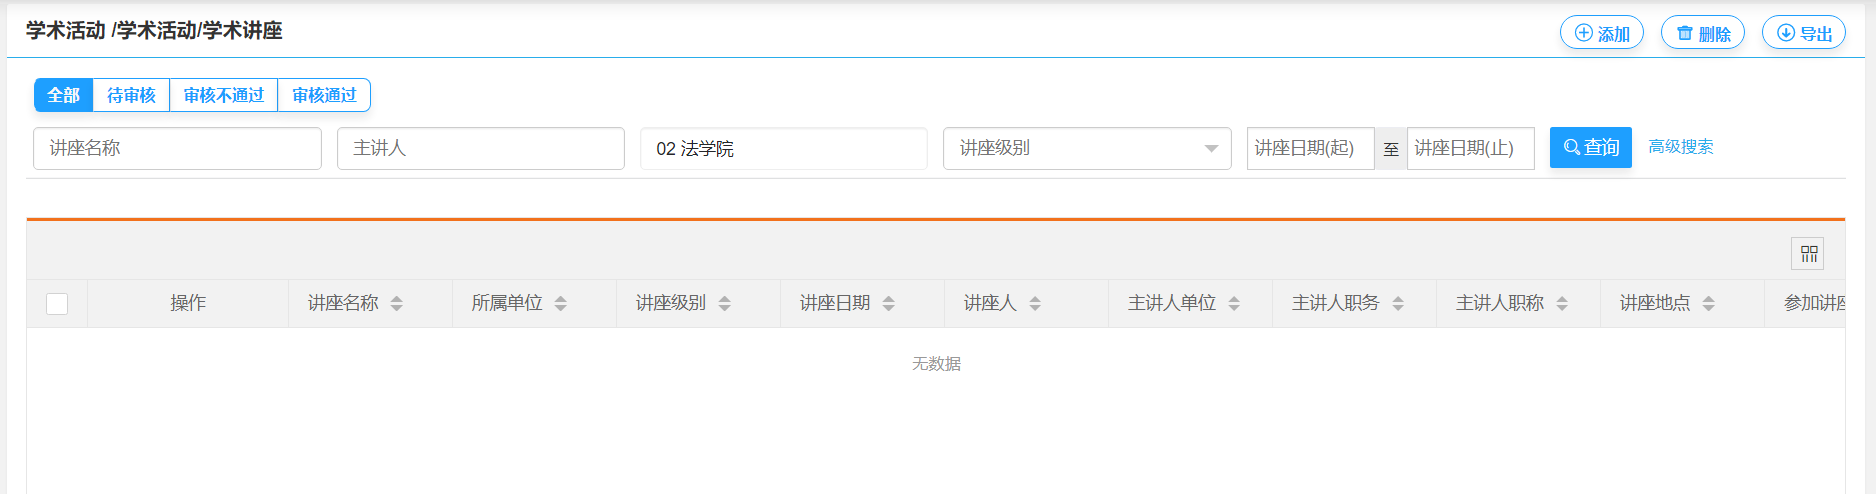Click the 导出 (export) button
The image size is (1876, 494).
click(x=1803, y=33)
